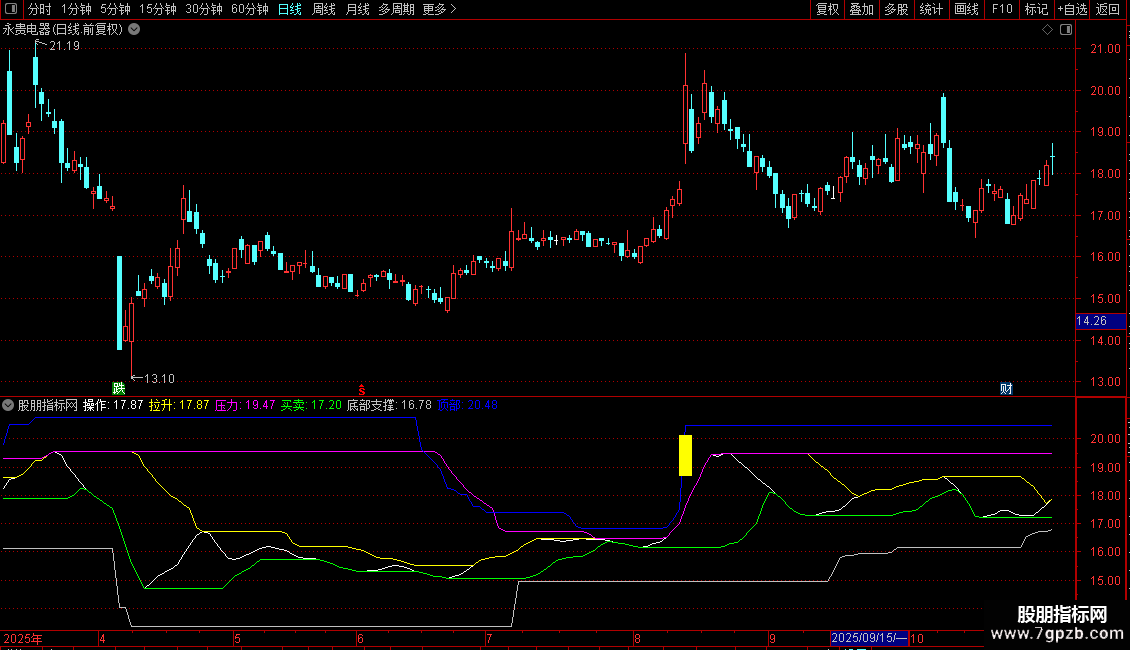The image size is (1130, 650).
Task: Open the F10 company info
Action: point(1001,9)
